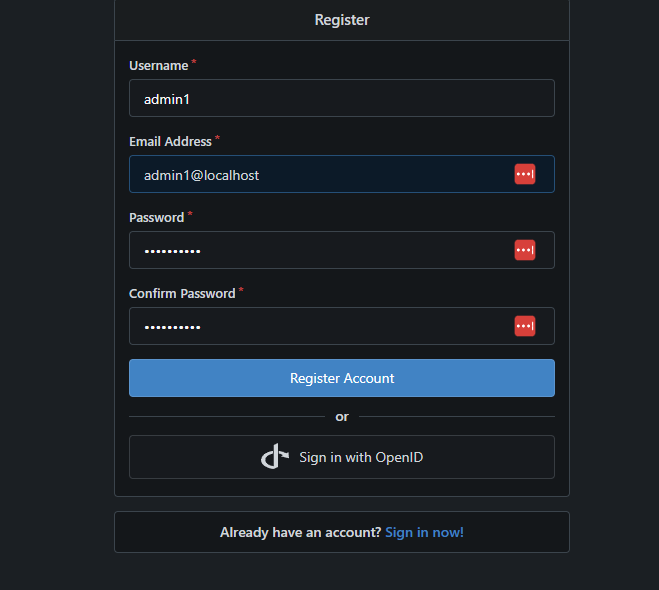The height and width of the screenshot is (590, 659).
Task: Click the required asterisk next to Email Address
Action: point(218,139)
